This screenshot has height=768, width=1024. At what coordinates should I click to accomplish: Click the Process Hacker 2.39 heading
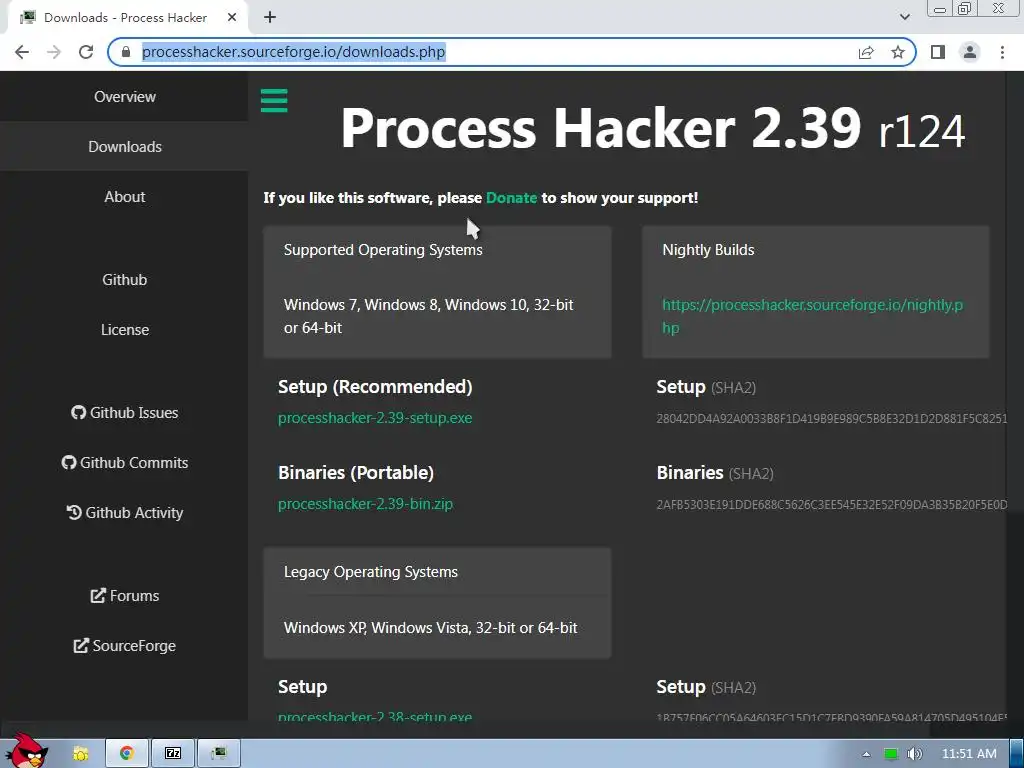pos(652,129)
